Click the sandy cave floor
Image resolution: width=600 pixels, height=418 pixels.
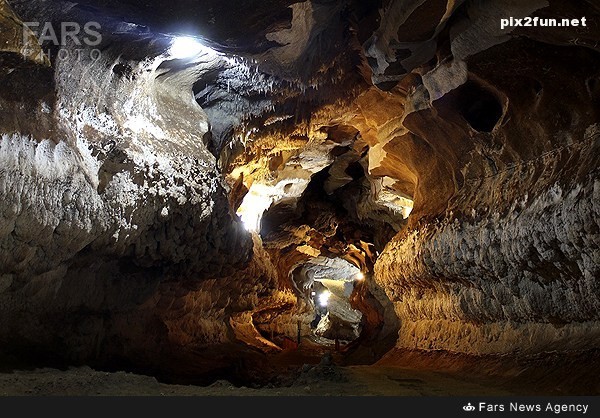click(150, 382)
